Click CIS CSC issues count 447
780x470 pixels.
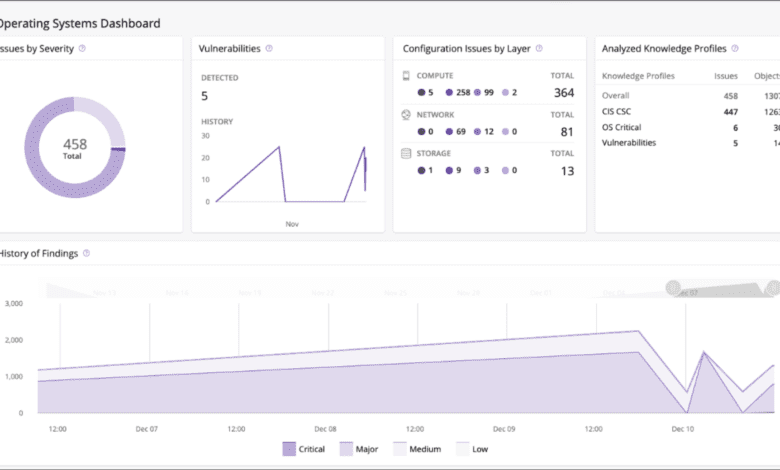click(730, 112)
